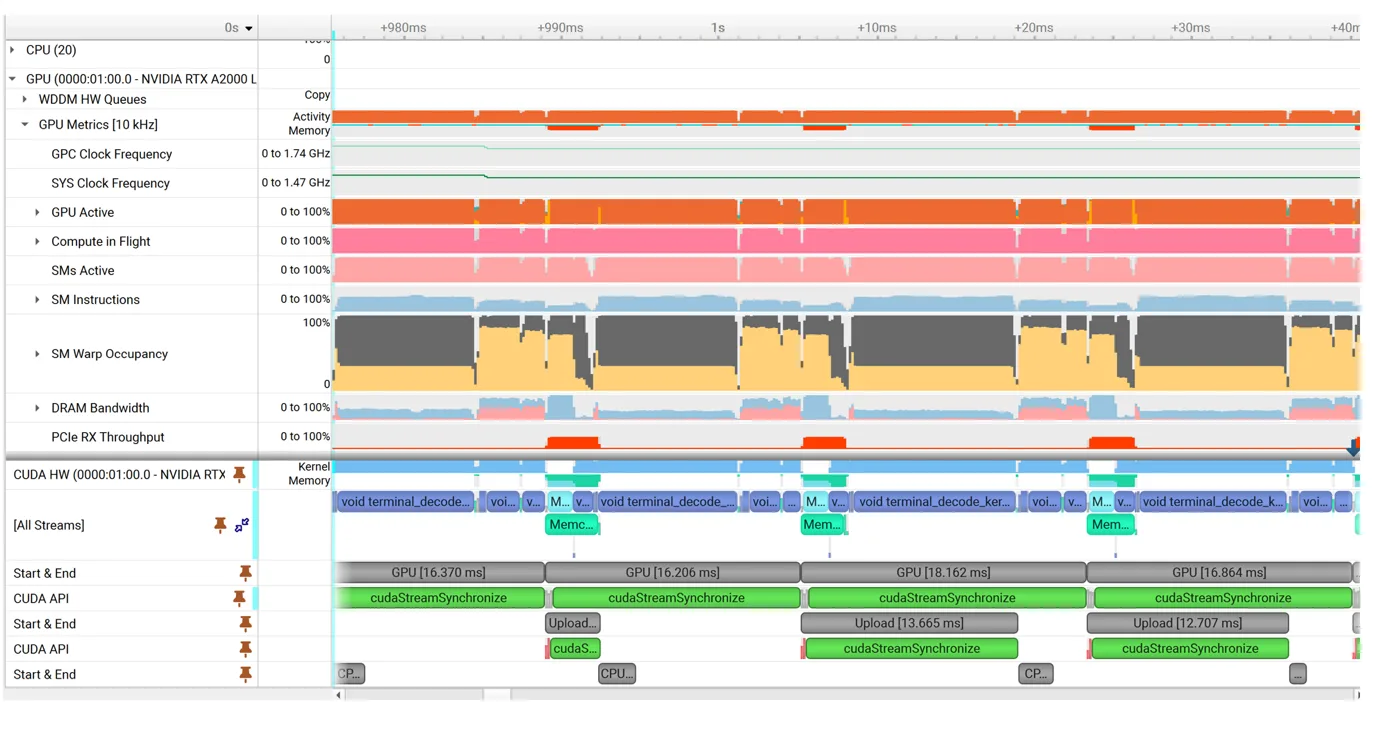Click the pin icon beside All Streams
Viewport: 1381px width, 729px height.
point(220,525)
